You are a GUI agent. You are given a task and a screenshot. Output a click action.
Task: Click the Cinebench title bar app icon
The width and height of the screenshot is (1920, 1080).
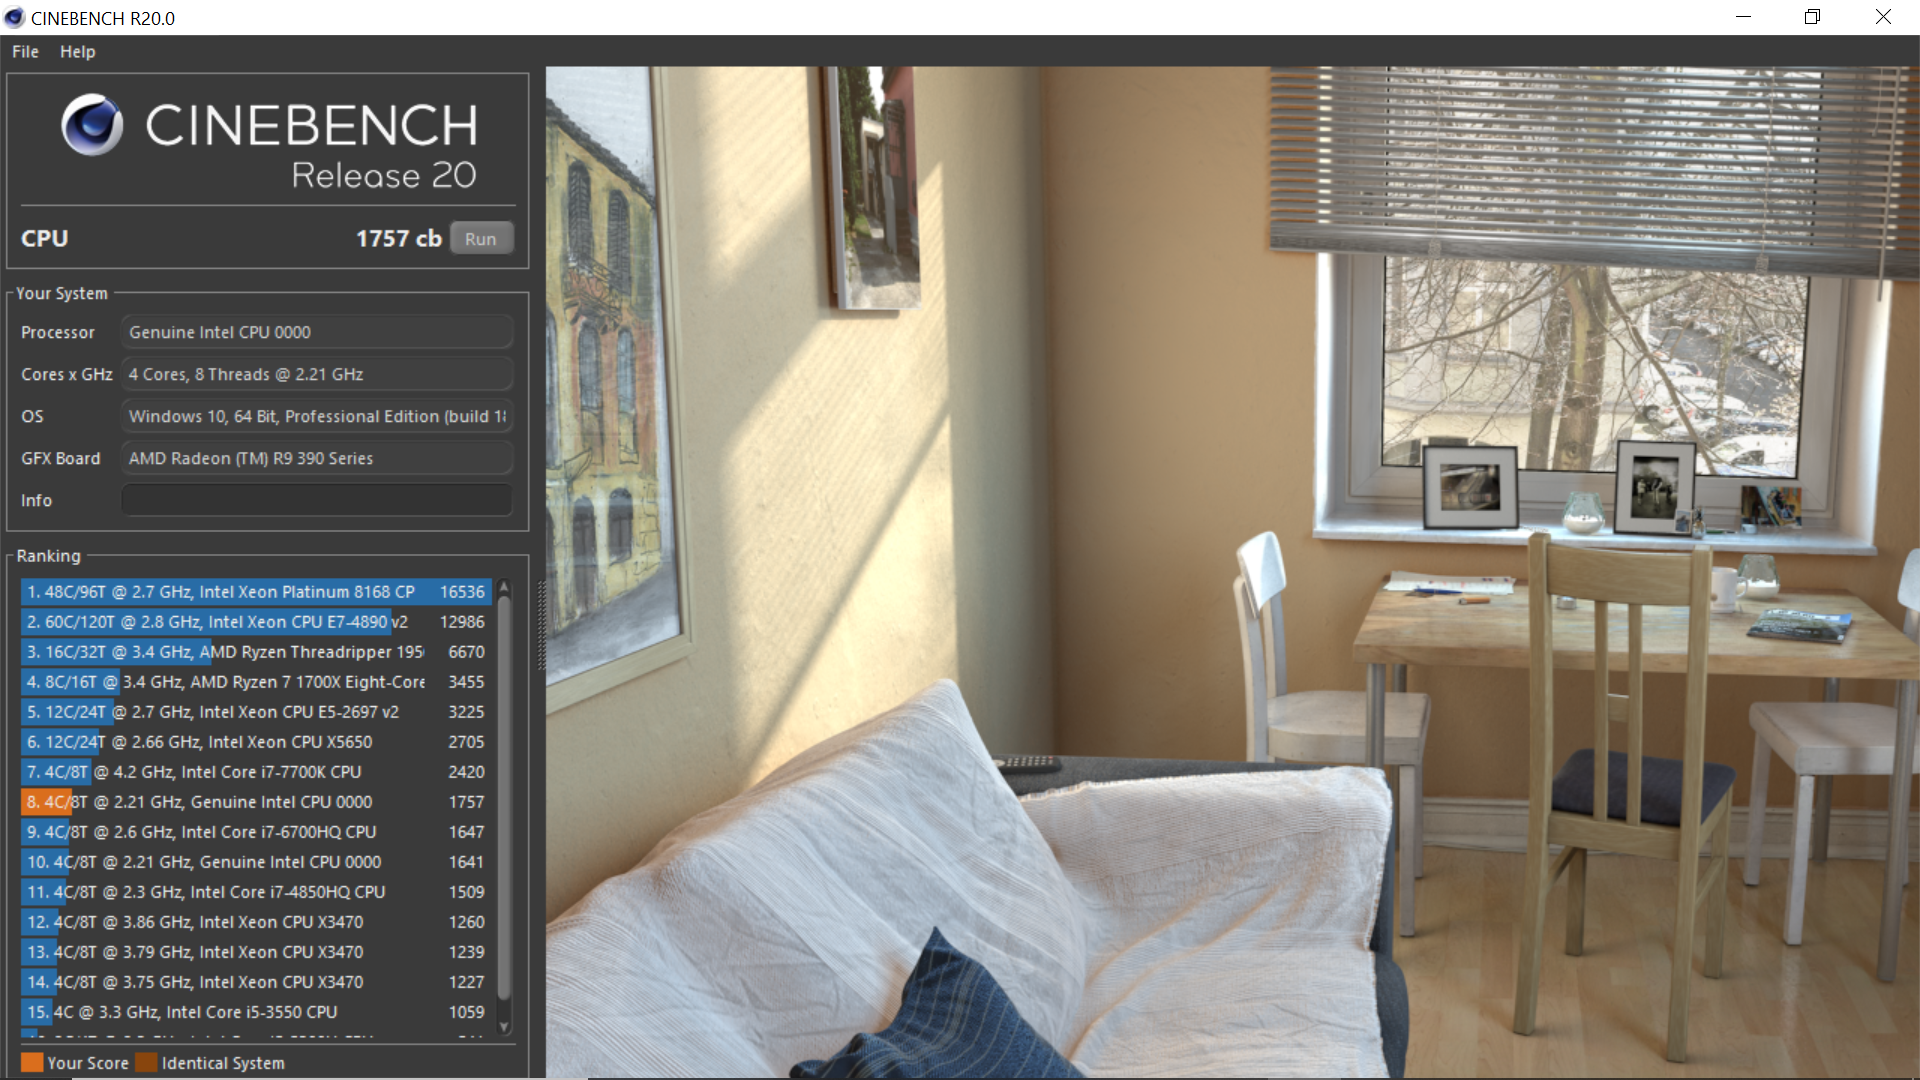click(x=14, y=18)
